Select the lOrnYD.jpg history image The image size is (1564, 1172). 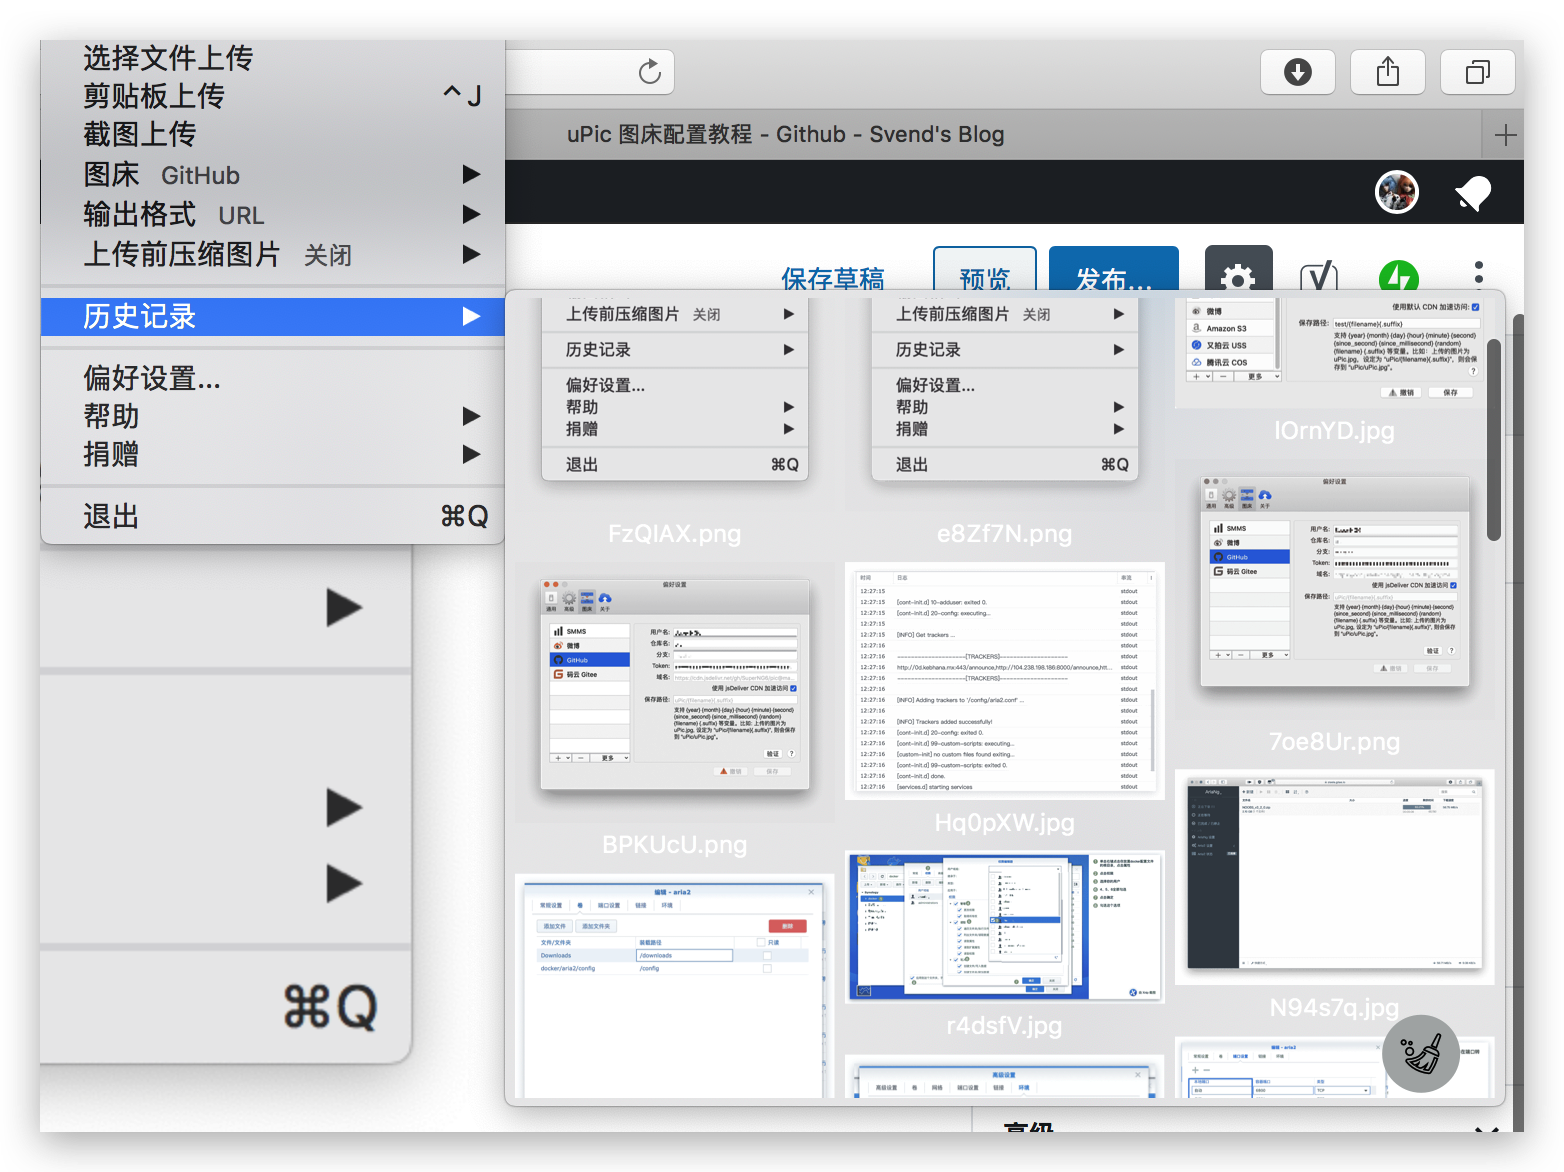pyautogui.click(x=1334, y=351)
